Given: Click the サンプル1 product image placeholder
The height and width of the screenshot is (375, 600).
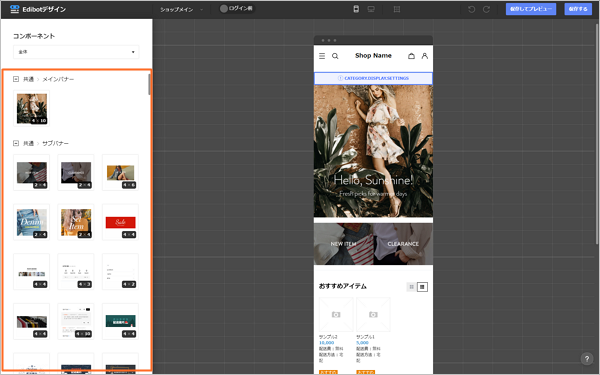Looking at the screenshot, I should [x=373, y=315].
